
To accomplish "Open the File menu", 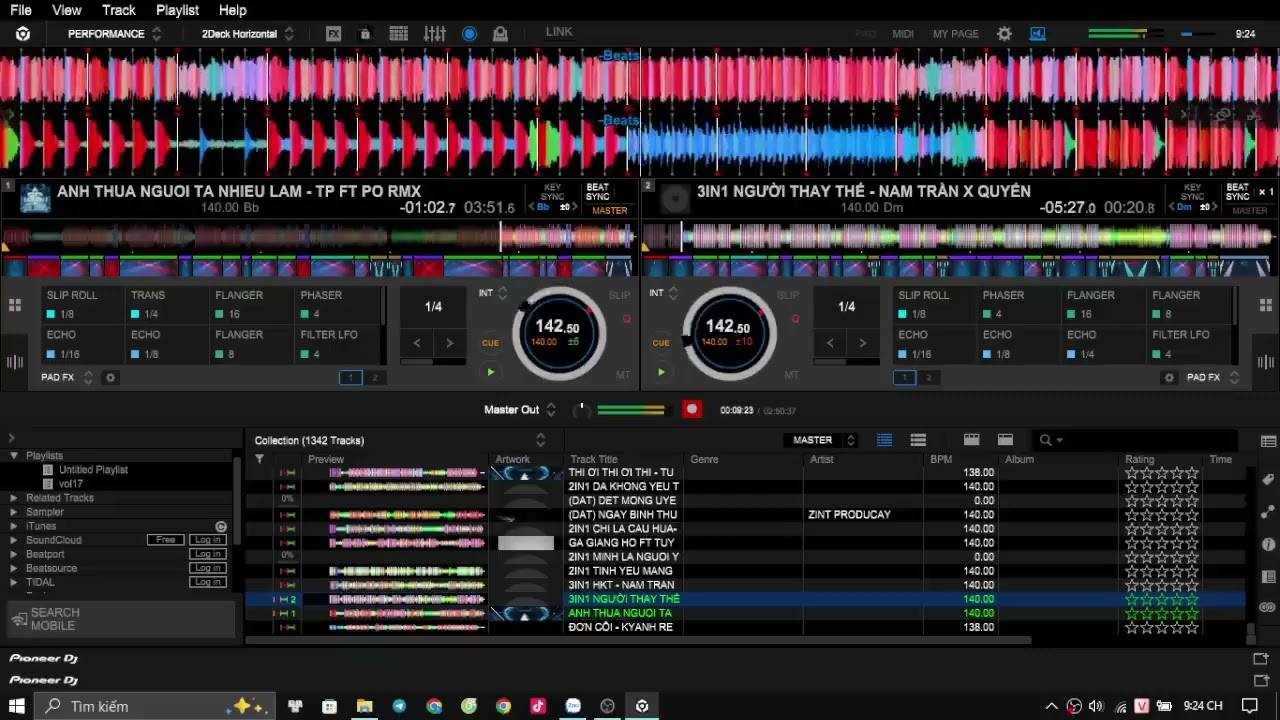I will 21,10.
